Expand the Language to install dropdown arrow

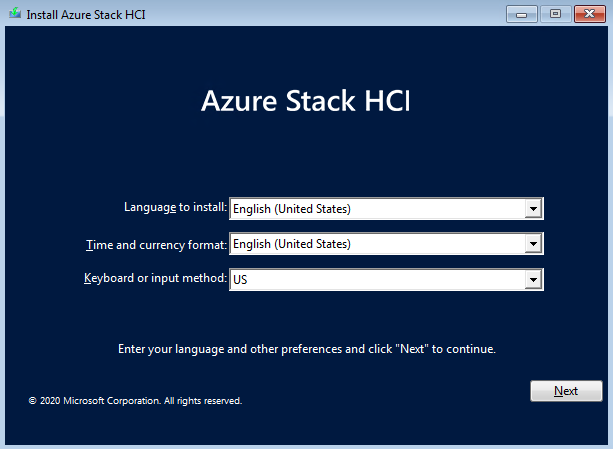tap(533, 209)
